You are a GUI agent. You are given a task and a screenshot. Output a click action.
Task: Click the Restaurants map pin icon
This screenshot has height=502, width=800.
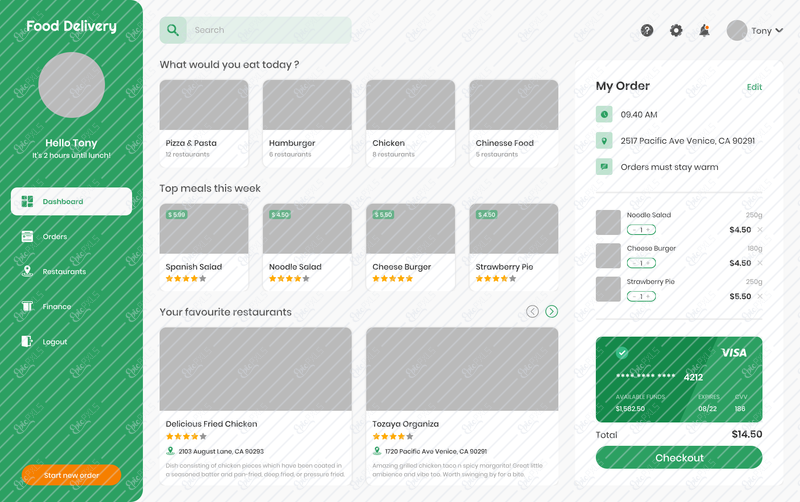[27, 271]
